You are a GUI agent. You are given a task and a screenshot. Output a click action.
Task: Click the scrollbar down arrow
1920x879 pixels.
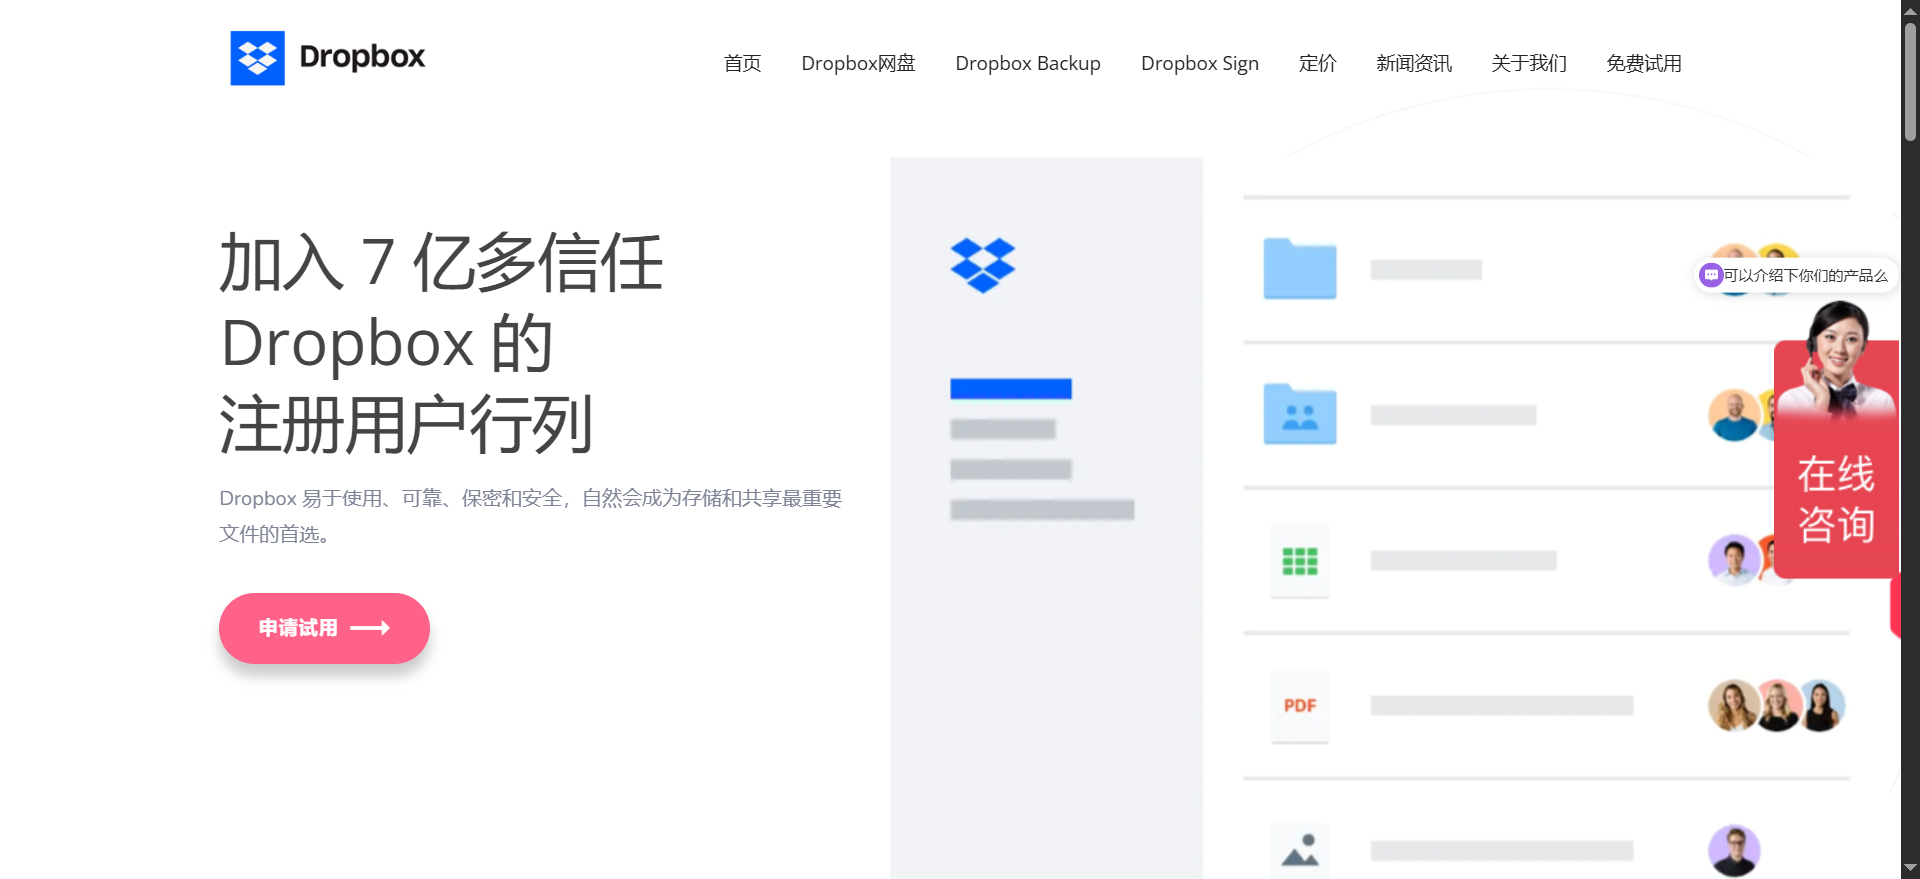[x=1910, y=868]
